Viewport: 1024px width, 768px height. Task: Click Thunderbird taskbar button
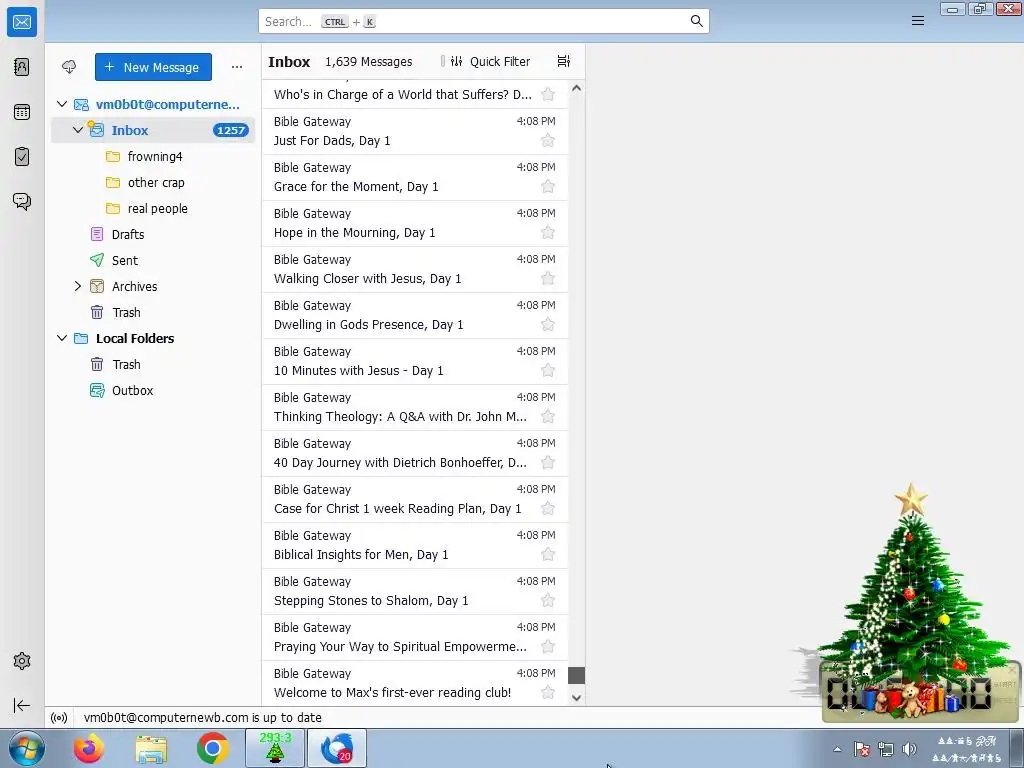click(x=337, y=748)
